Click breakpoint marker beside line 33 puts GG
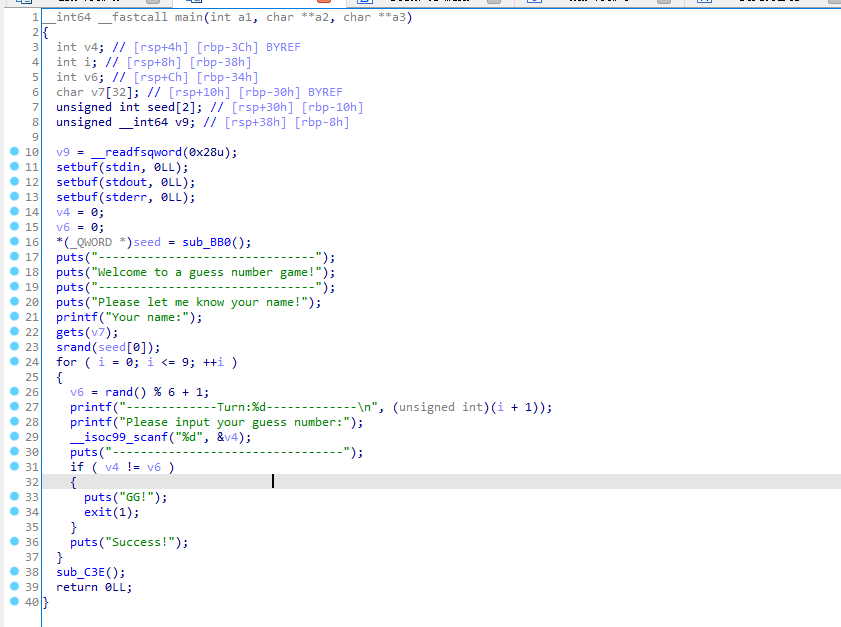This screenshot has height=627, width=841. point(14,497)
